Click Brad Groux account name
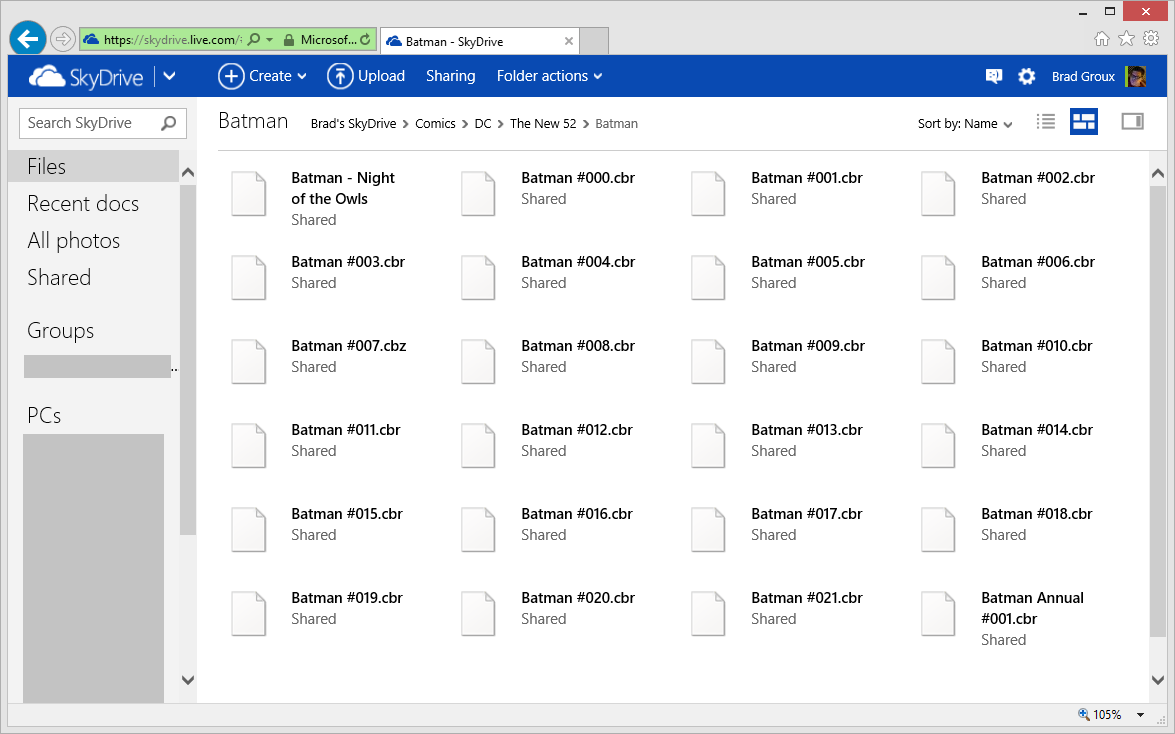 click(x=1083, y=76)
